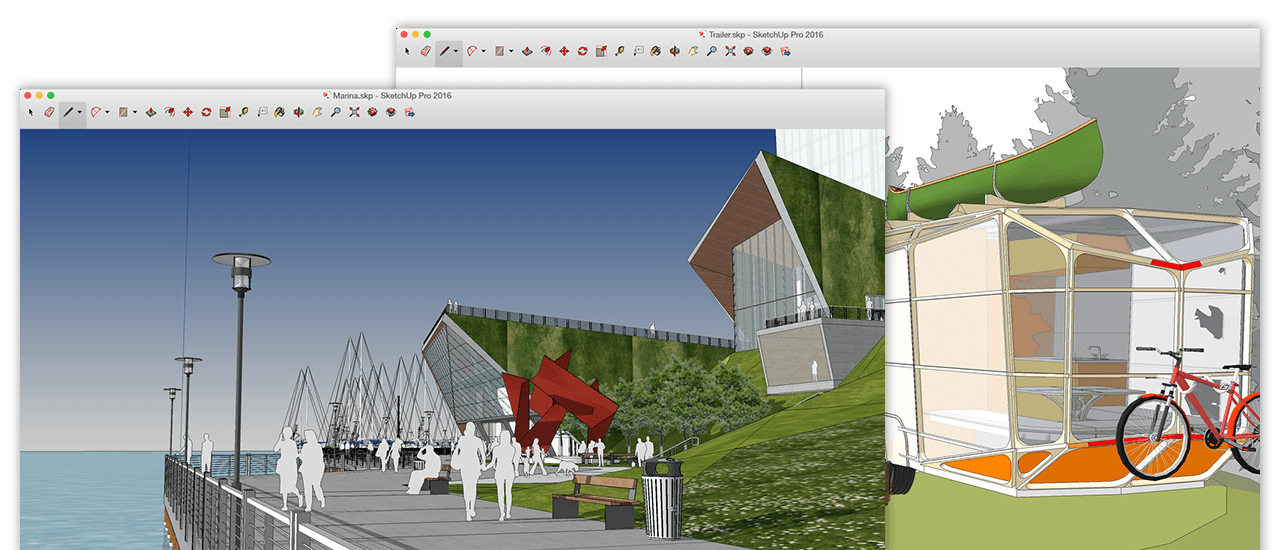The height and width of the screenshot is (550, 1280).
Task: Open Line tool dropdown arrow in Trailer window
Action: click(x=455, y=50)
